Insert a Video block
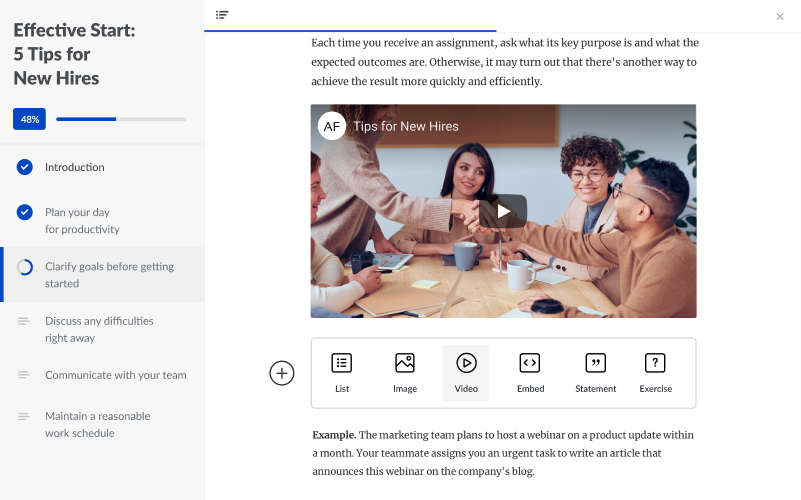This screenshot has width=801, height=500. 466,373
